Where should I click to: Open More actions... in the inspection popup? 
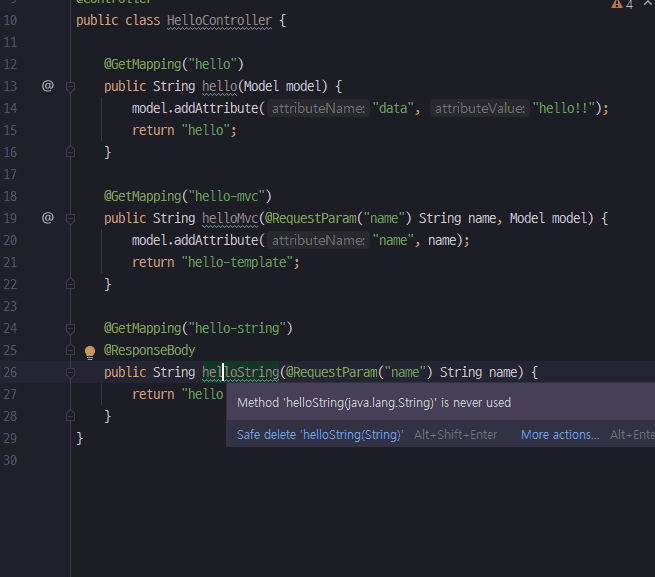[x=560, y=435]
